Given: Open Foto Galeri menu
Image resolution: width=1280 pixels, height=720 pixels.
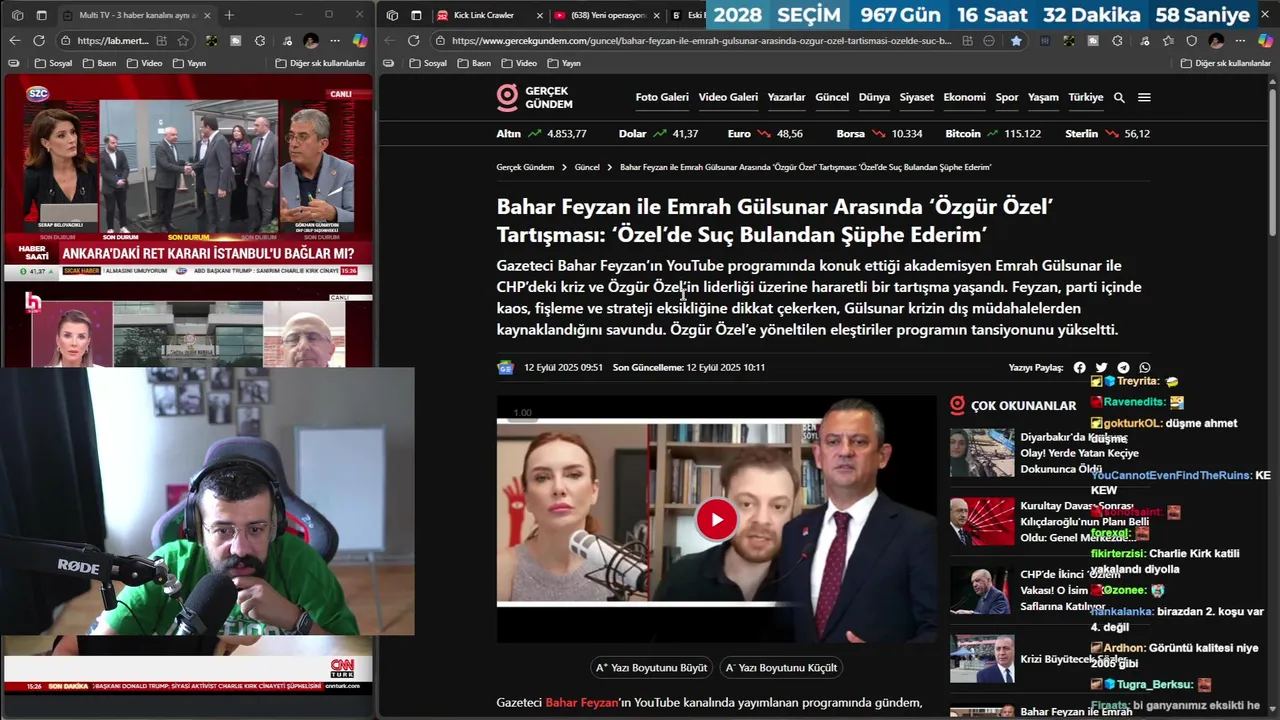Looking at the screenshot, I should [662, 98].
